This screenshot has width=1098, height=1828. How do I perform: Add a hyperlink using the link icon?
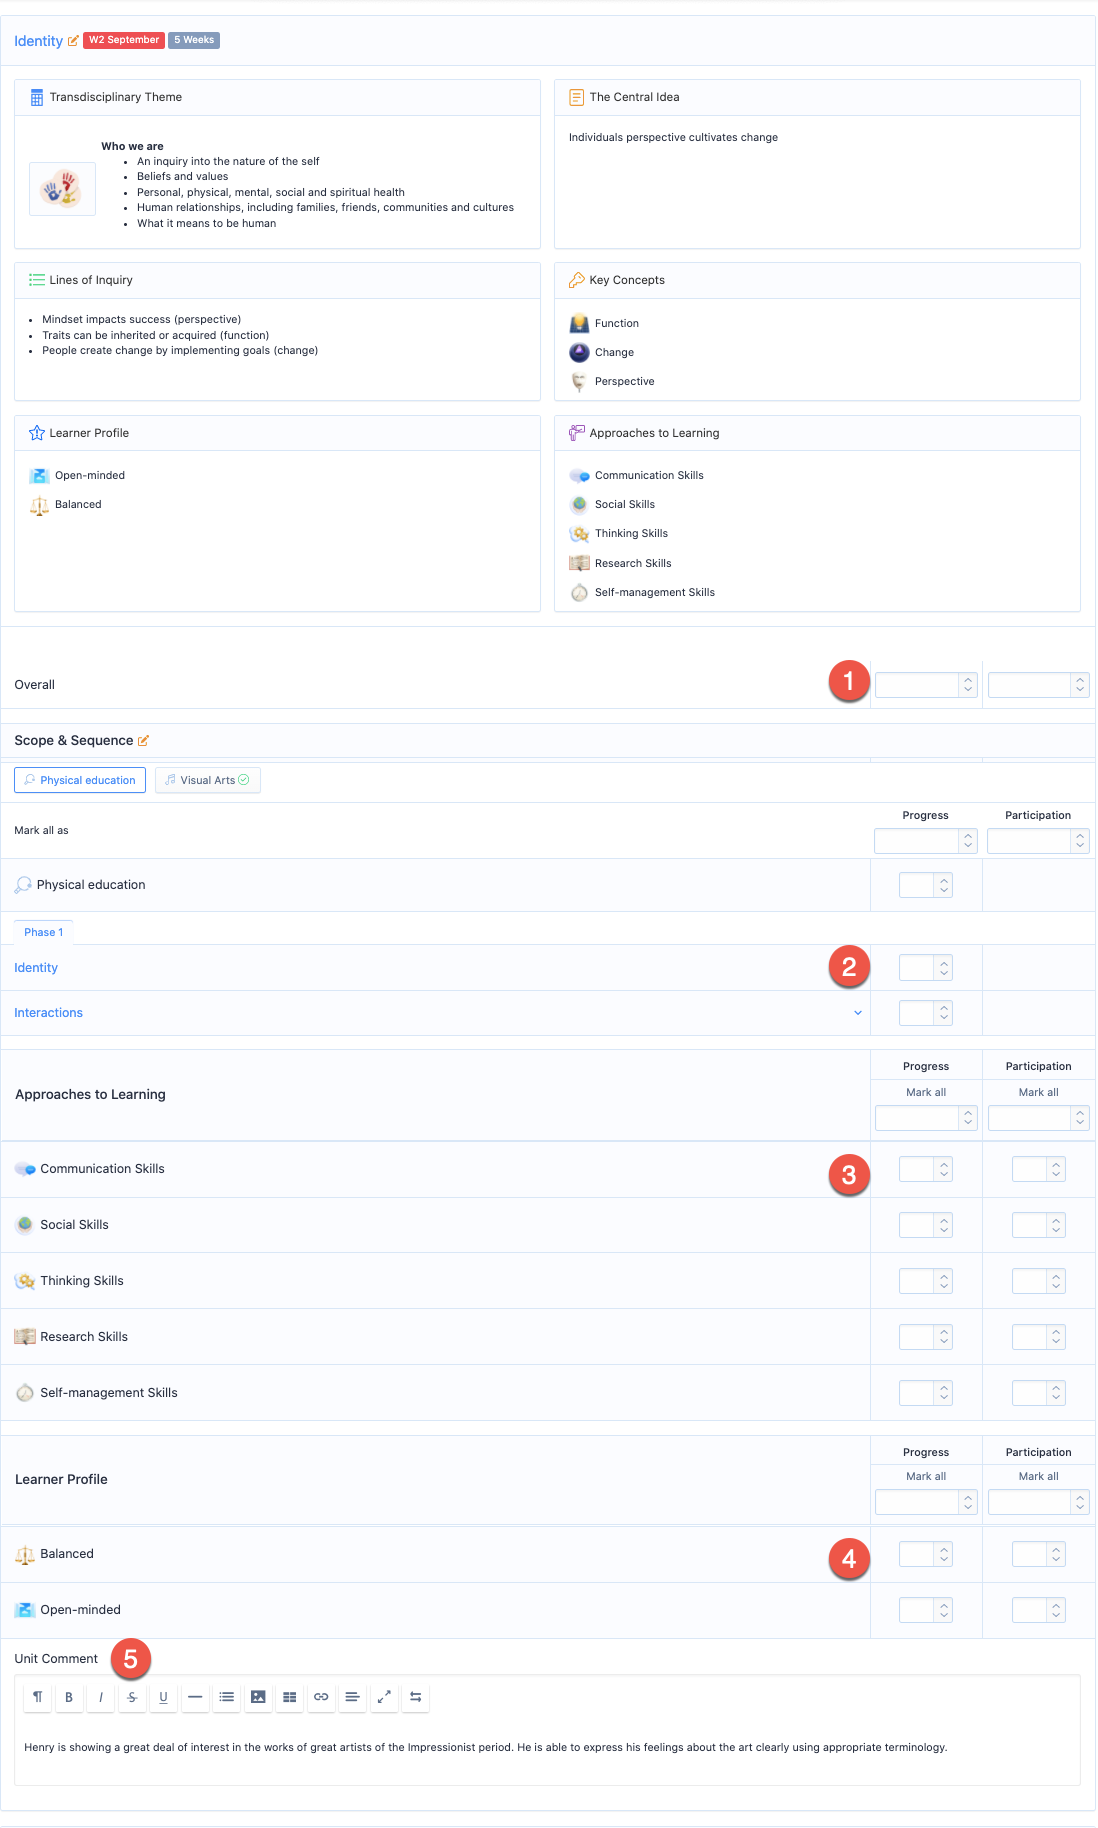(x=321, y=1697)
